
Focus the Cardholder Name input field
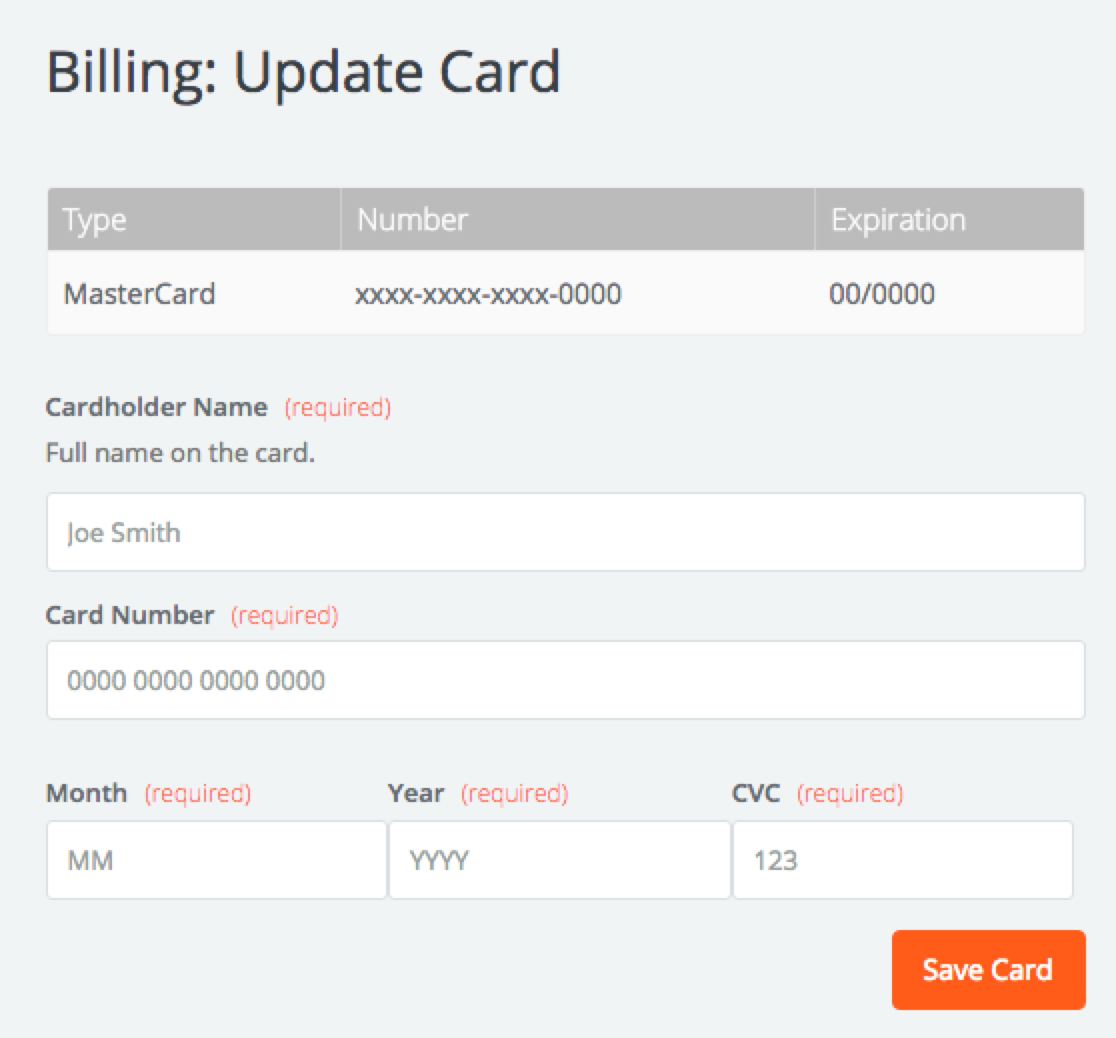pos(566,532)
